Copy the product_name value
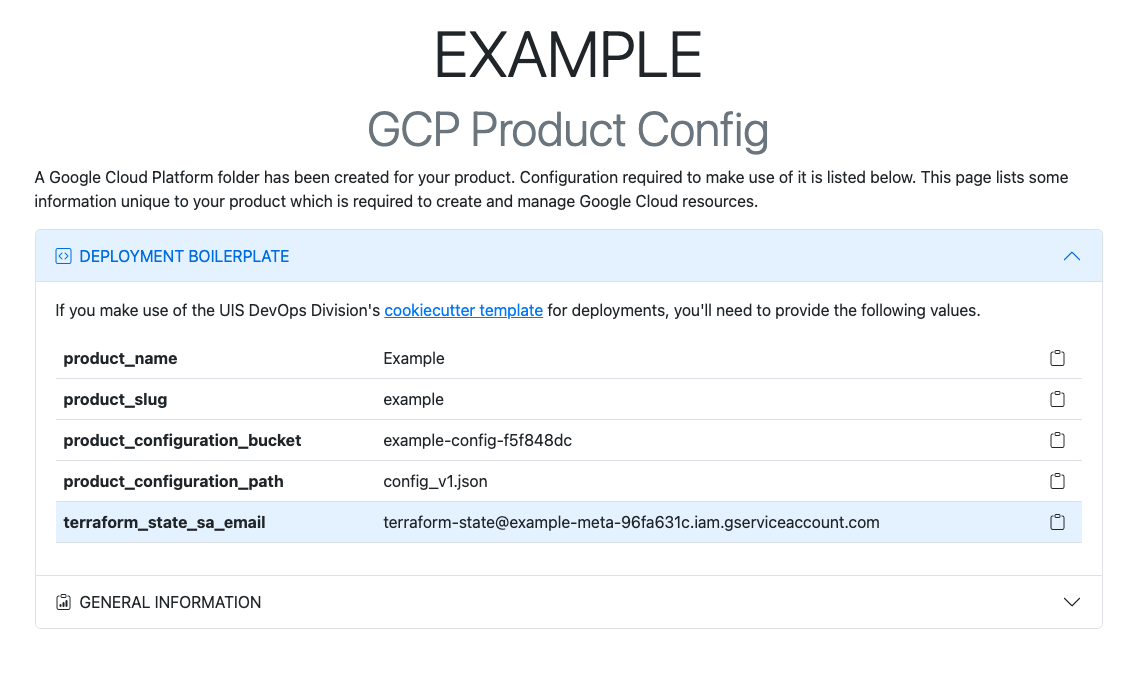 1057,358
